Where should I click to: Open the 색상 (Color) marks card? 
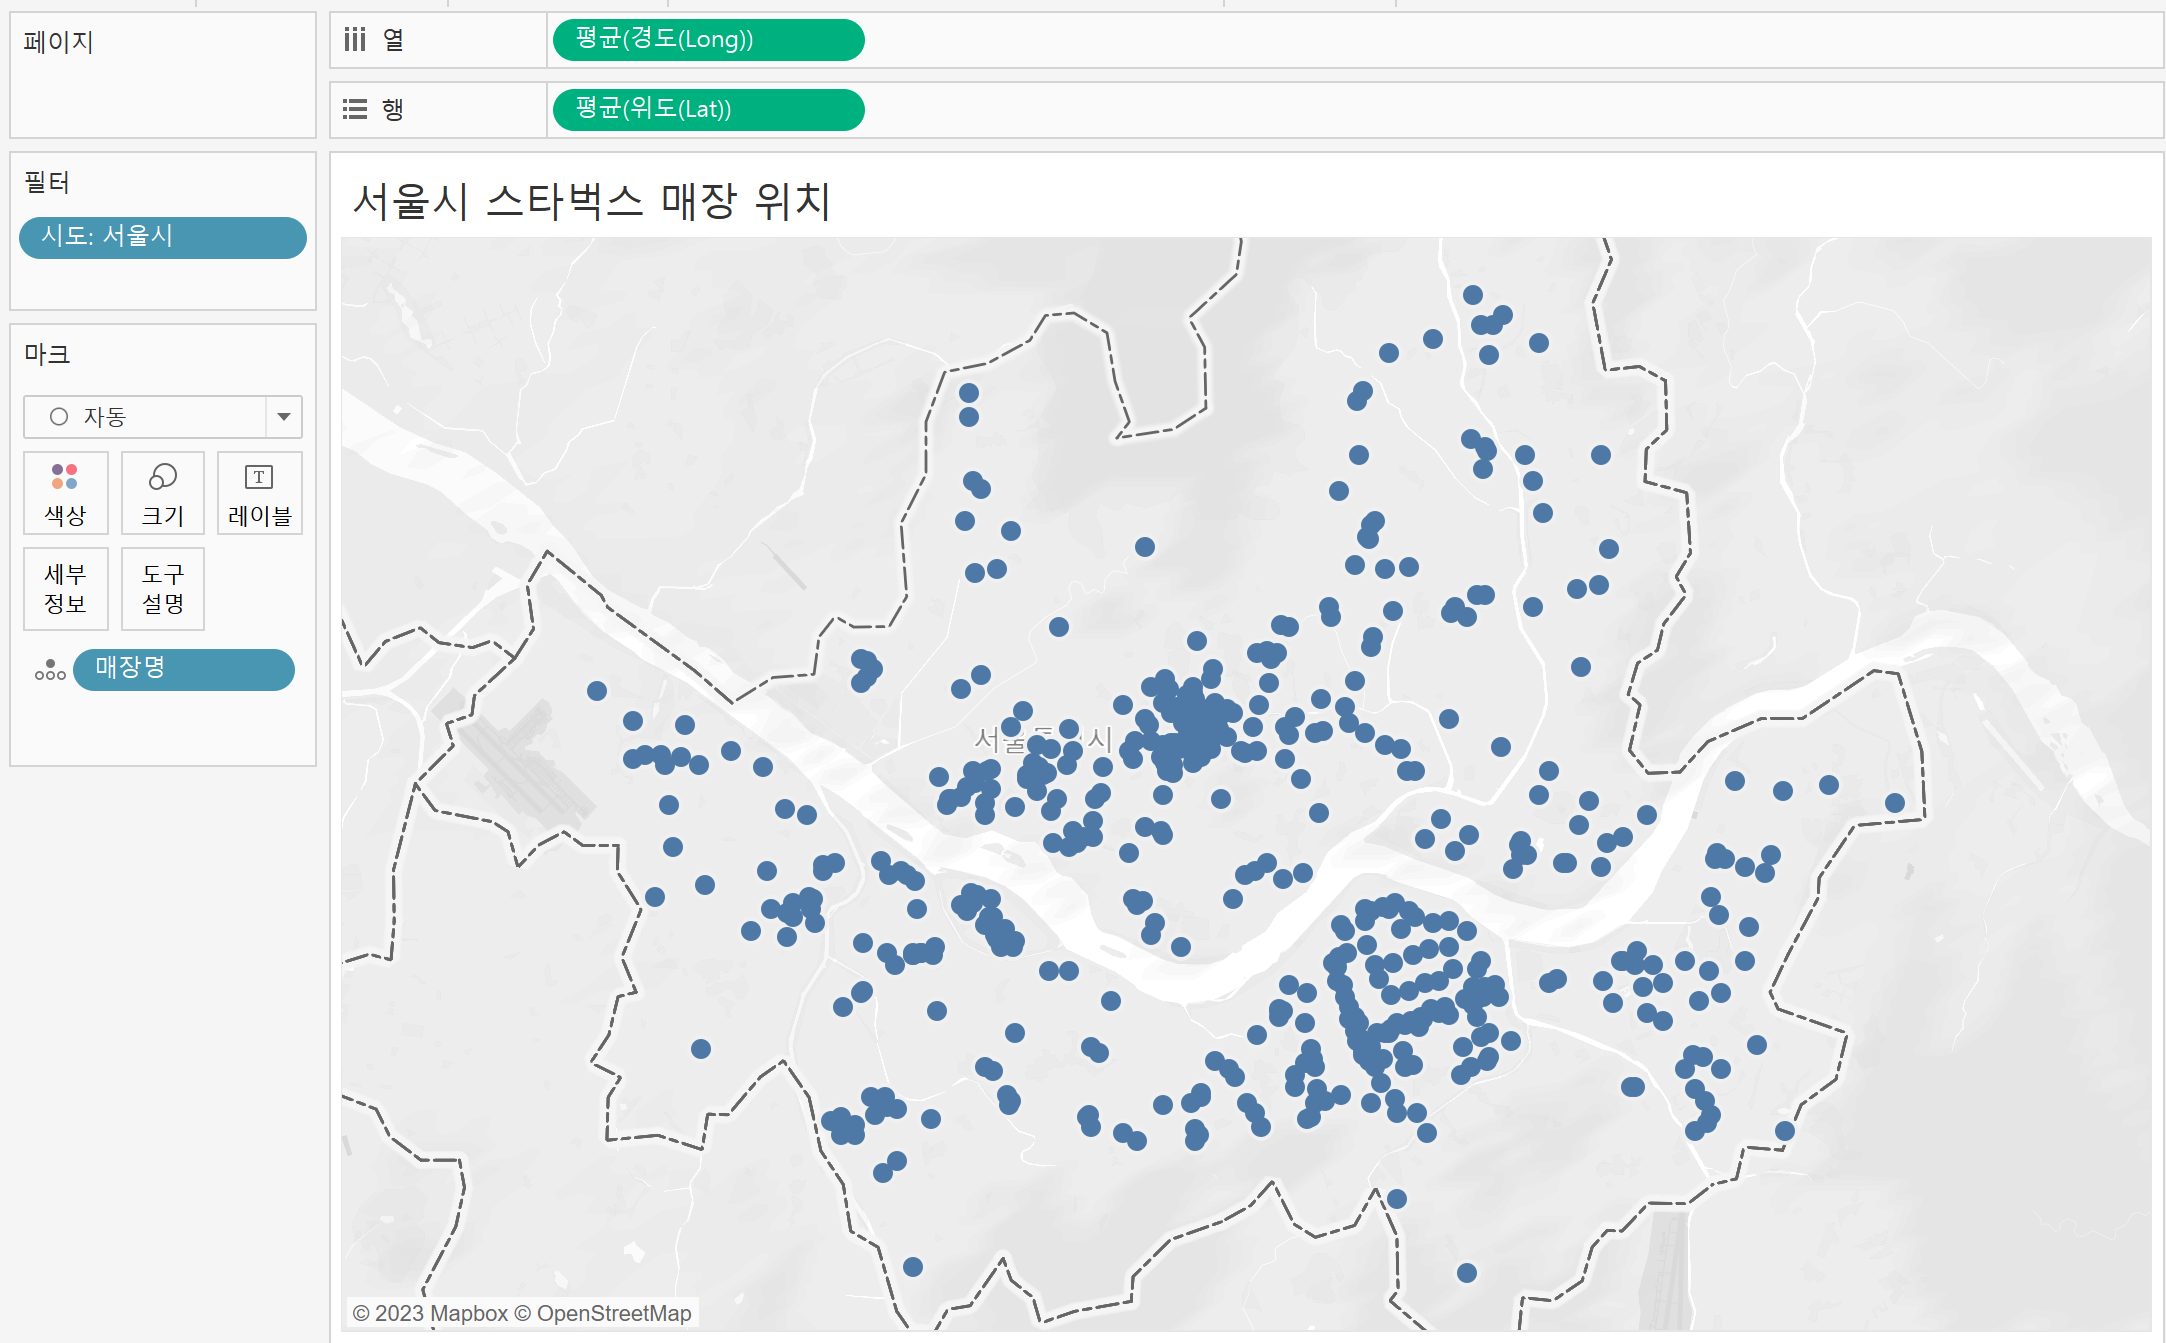click(65, 493)
